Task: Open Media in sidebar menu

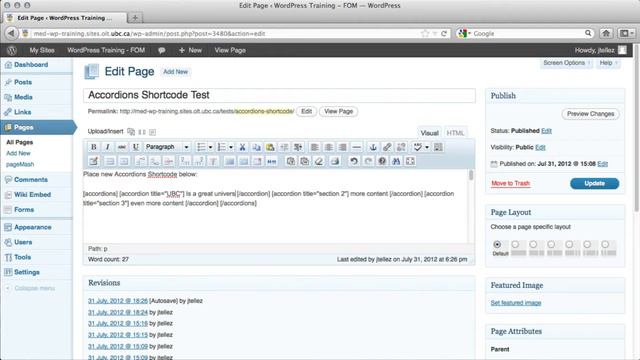Action: coord(23,97)
